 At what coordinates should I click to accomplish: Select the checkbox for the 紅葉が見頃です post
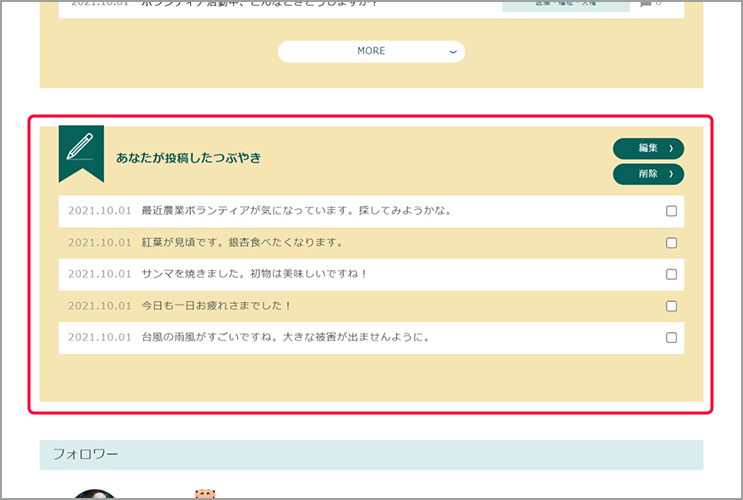671,243
